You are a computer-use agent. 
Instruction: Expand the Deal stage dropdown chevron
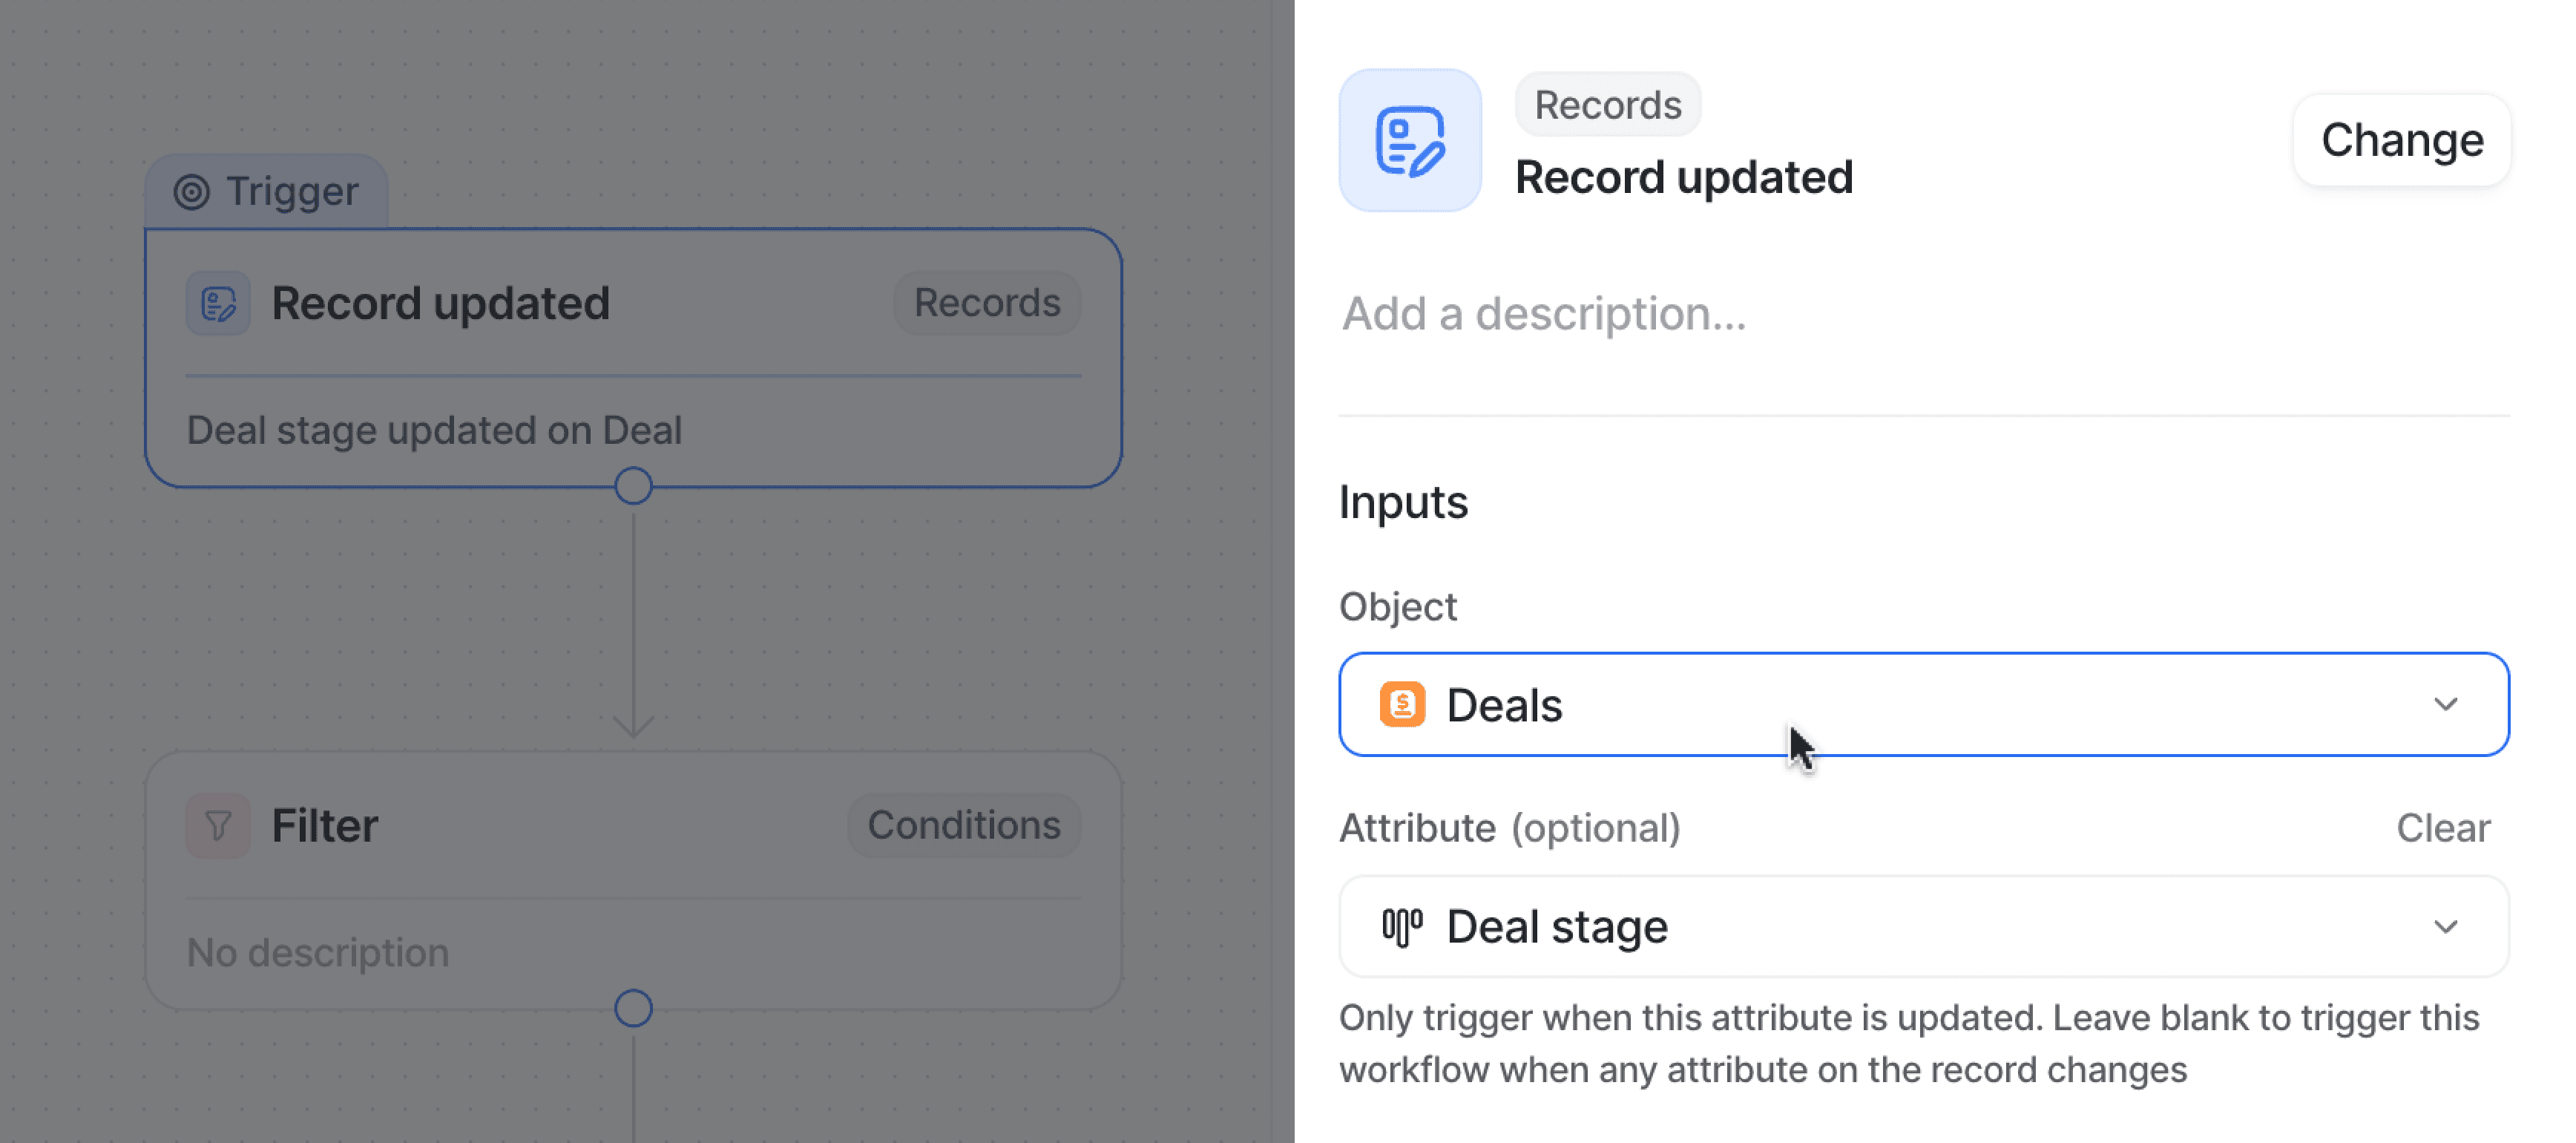pyautogui.click(x=2446, y=926)
